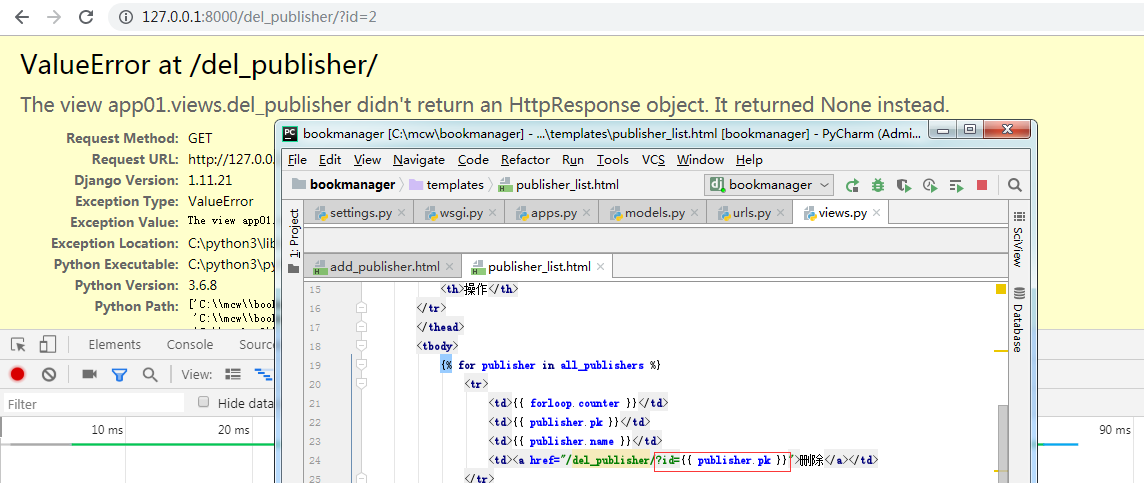Close the publisher_list.html tab
1144x483 pixels.
tap(600, 266)
